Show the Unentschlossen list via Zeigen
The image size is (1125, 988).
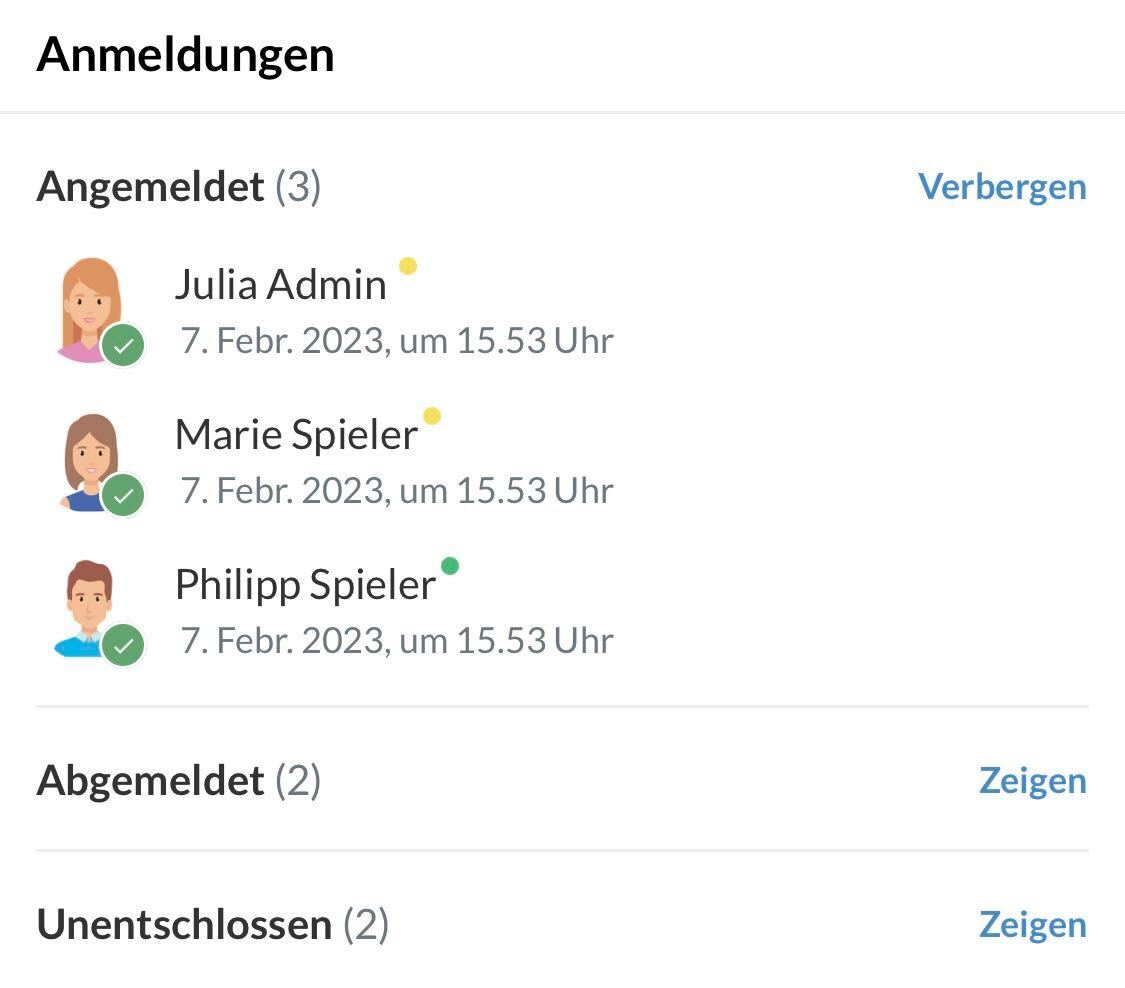click(x=1033, y=924)
